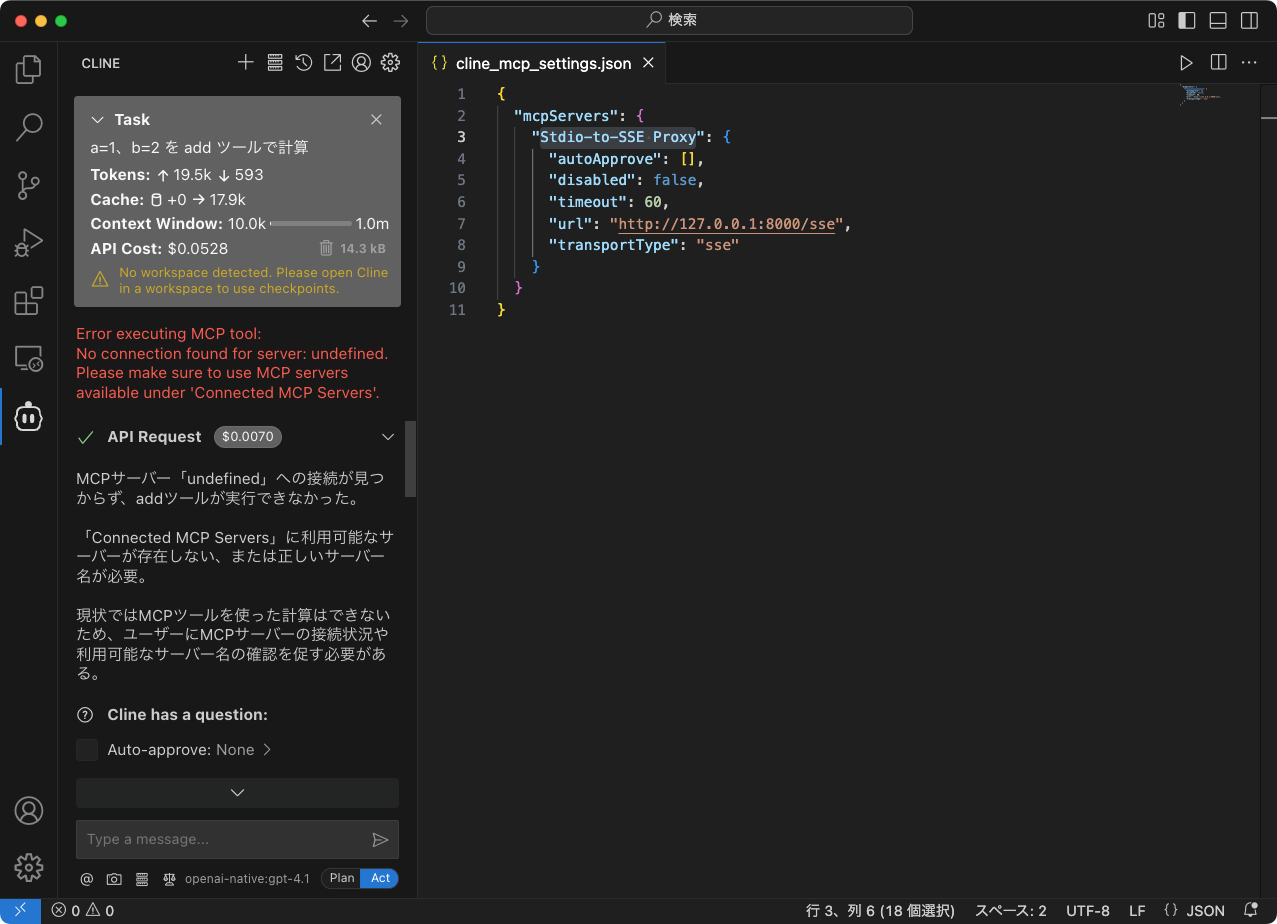
Task: Select the cline_mcp_settings.json tab
Action: click(x=542, y=62)
